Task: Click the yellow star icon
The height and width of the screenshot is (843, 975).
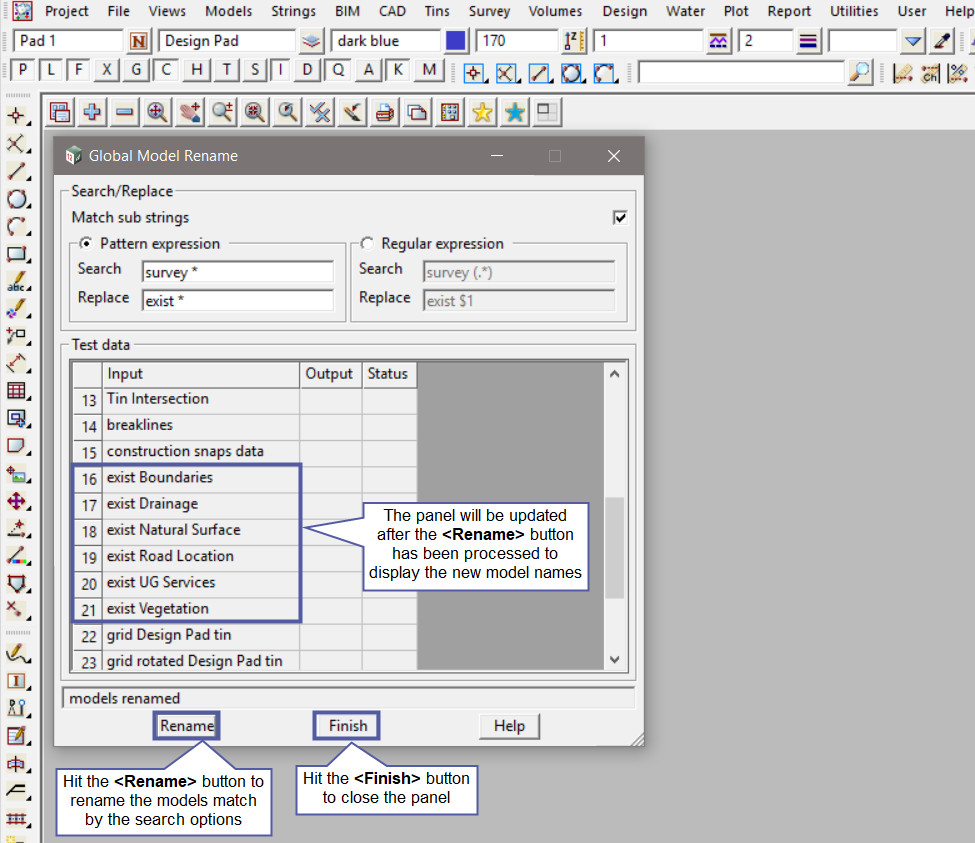Action: tap(482, 113)
